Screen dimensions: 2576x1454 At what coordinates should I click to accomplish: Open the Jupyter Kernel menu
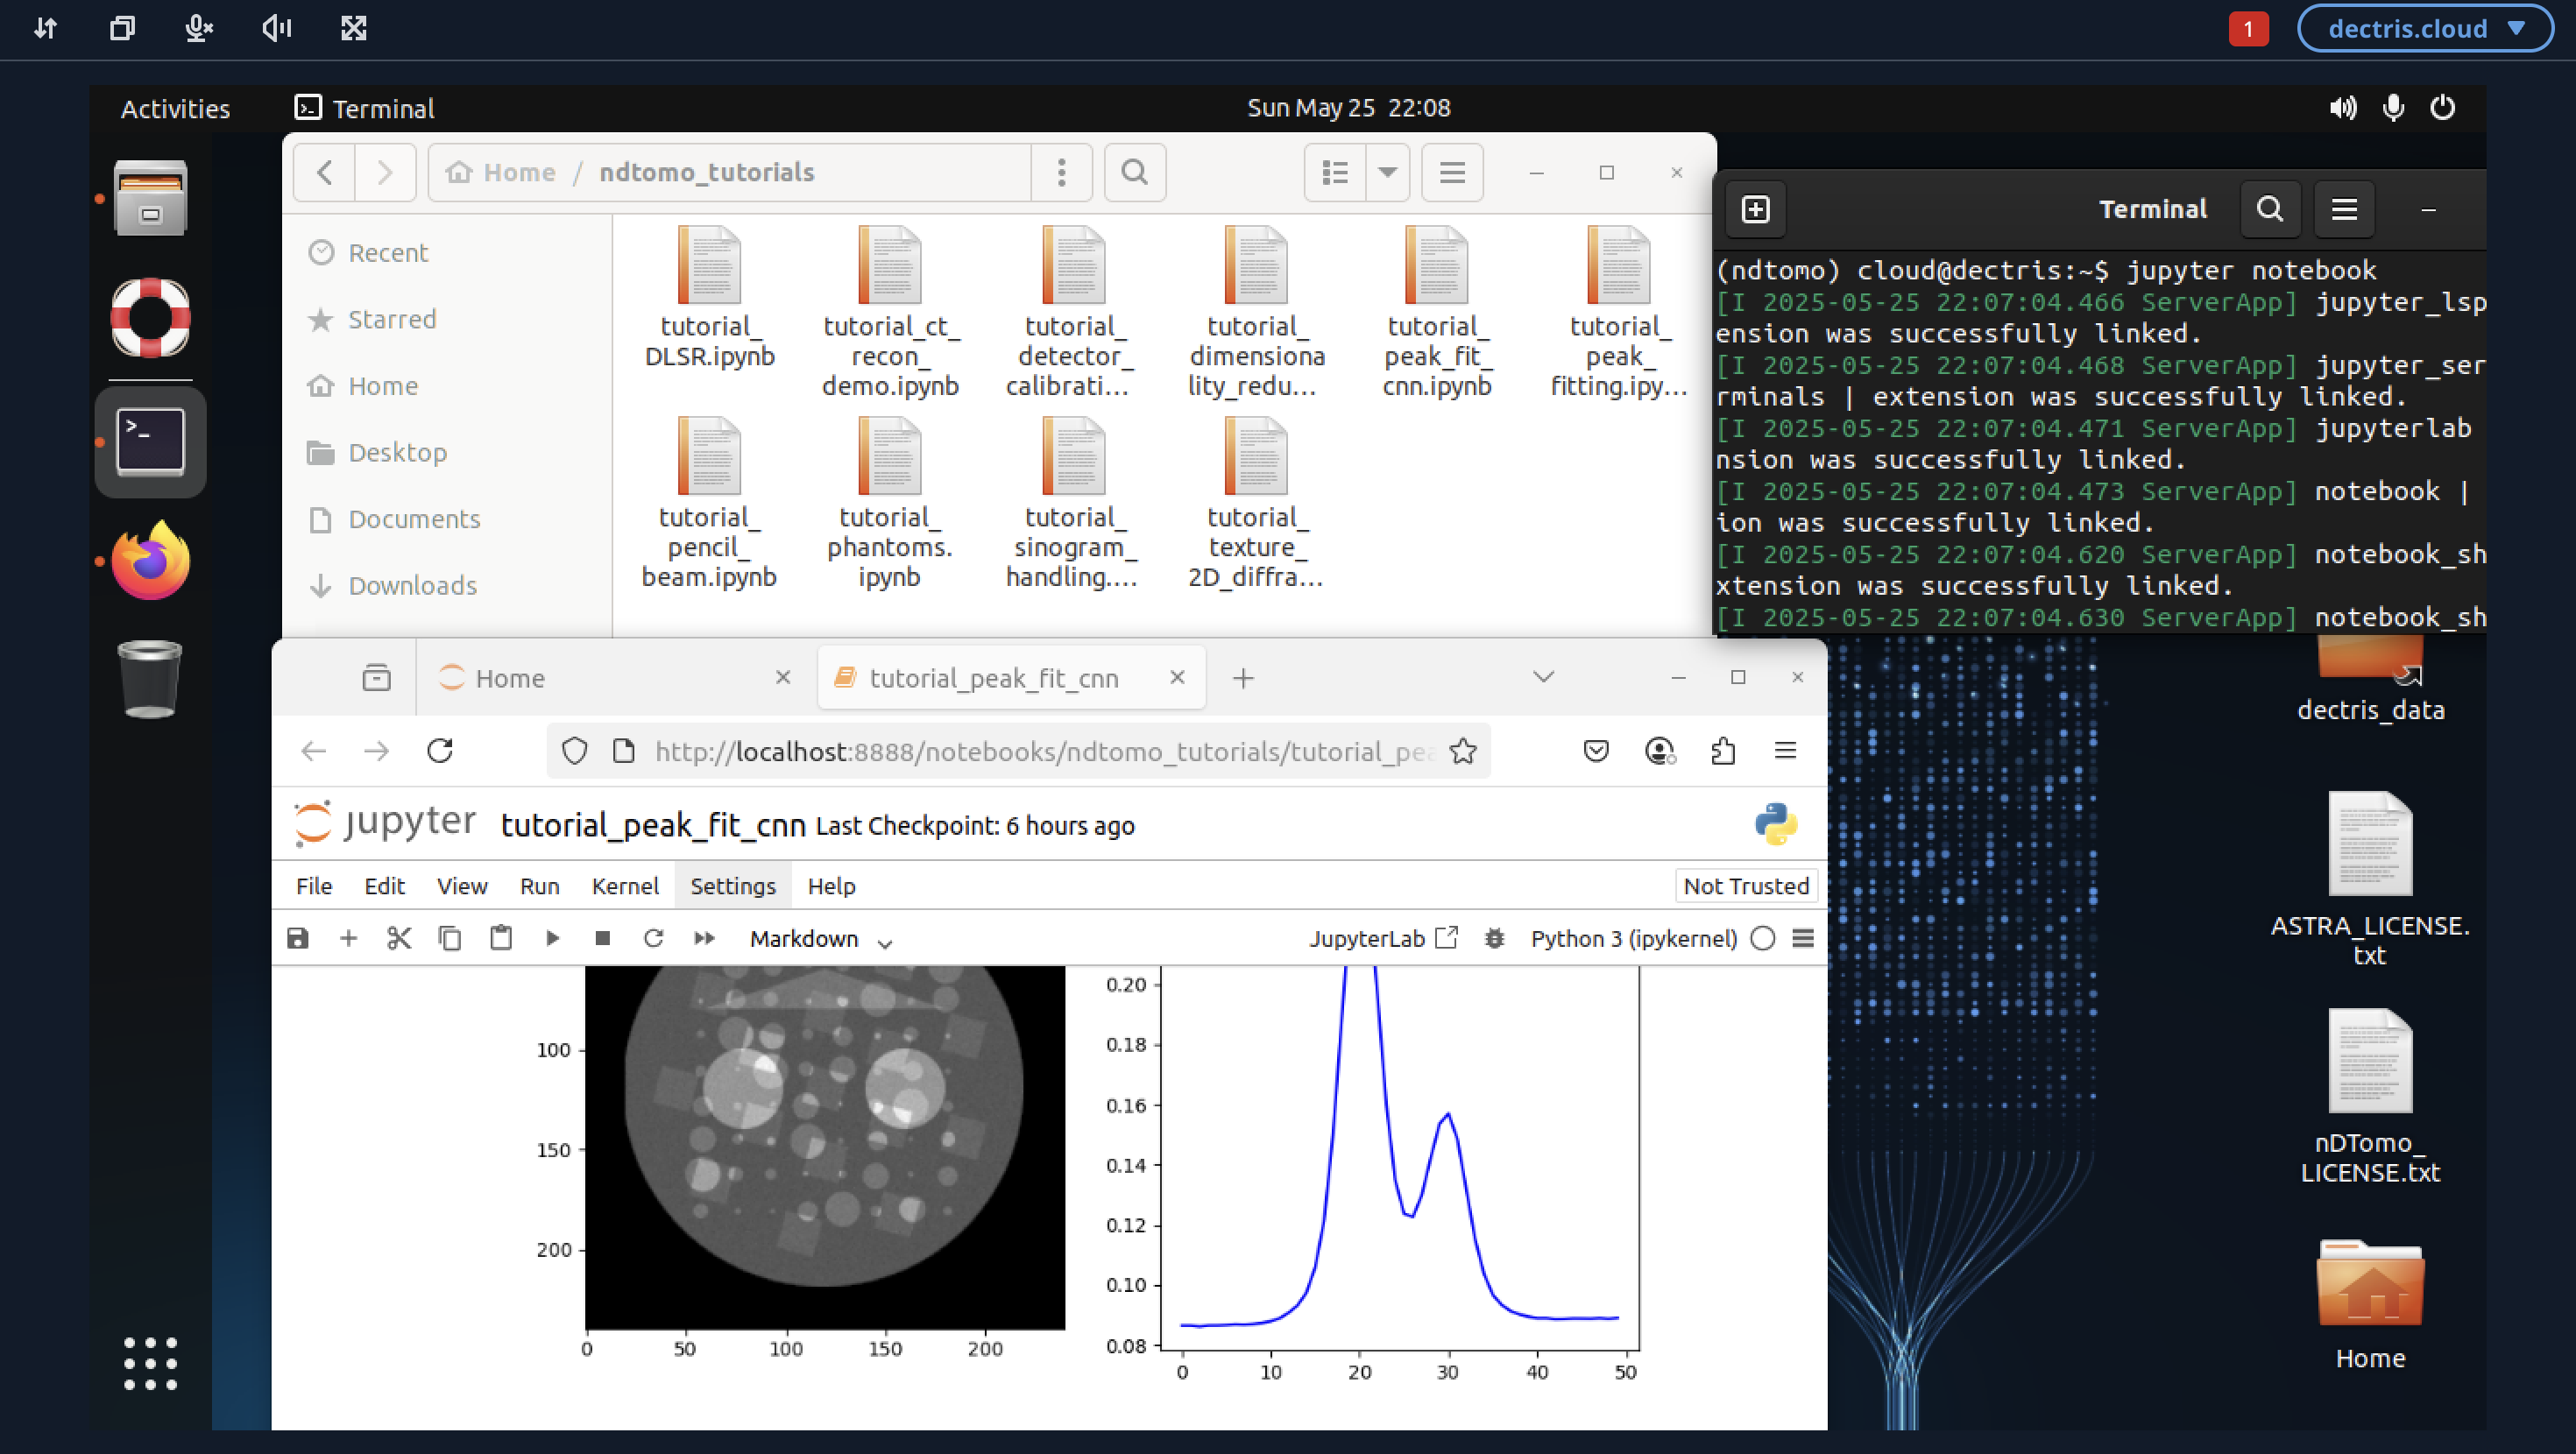coord(625,885)
